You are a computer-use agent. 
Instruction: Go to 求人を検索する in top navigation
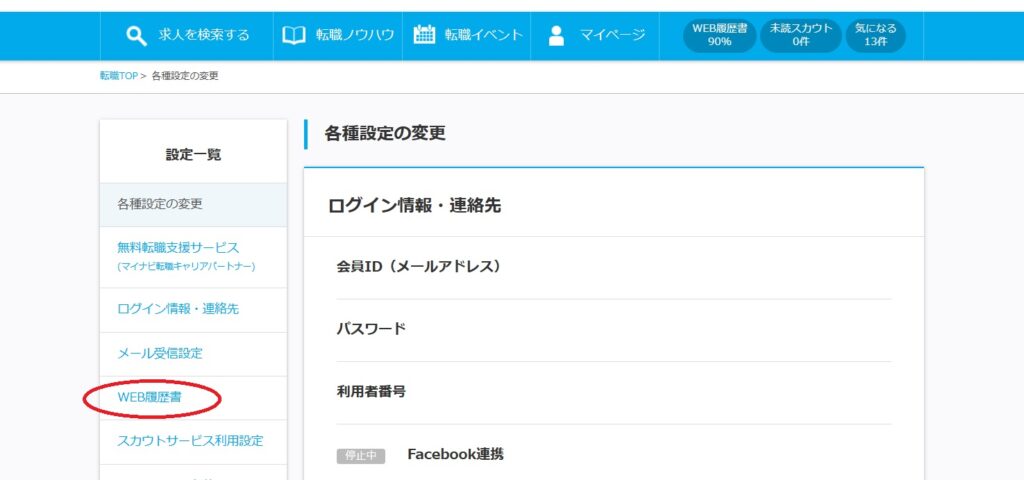point(203,35)
